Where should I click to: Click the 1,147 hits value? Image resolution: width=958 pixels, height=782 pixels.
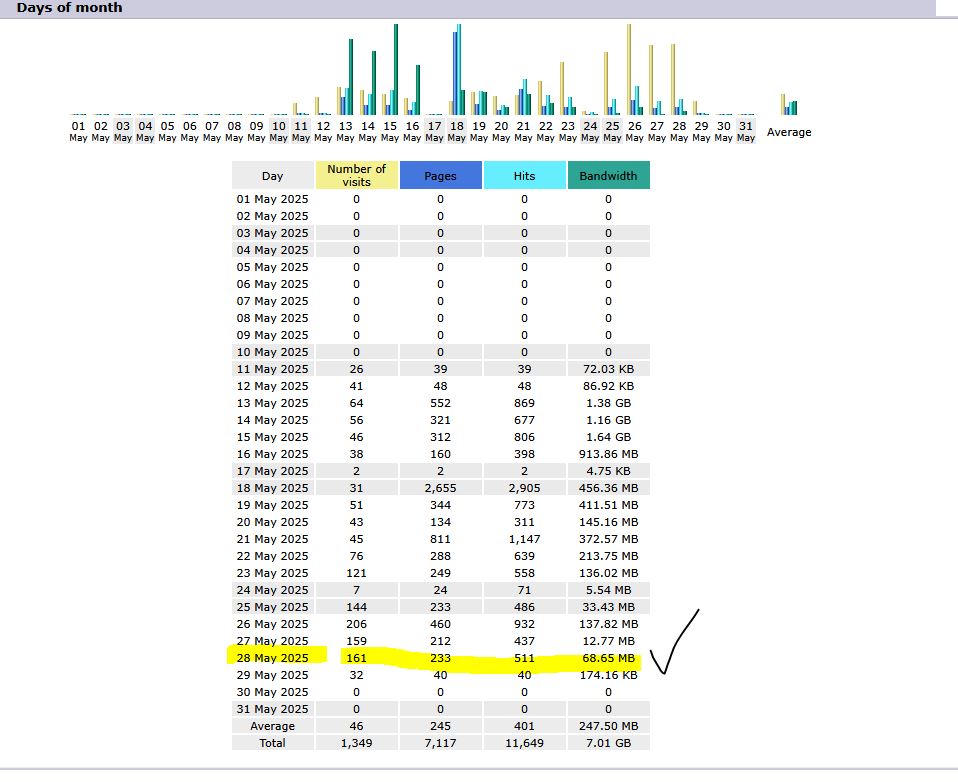tap(524, 539)
